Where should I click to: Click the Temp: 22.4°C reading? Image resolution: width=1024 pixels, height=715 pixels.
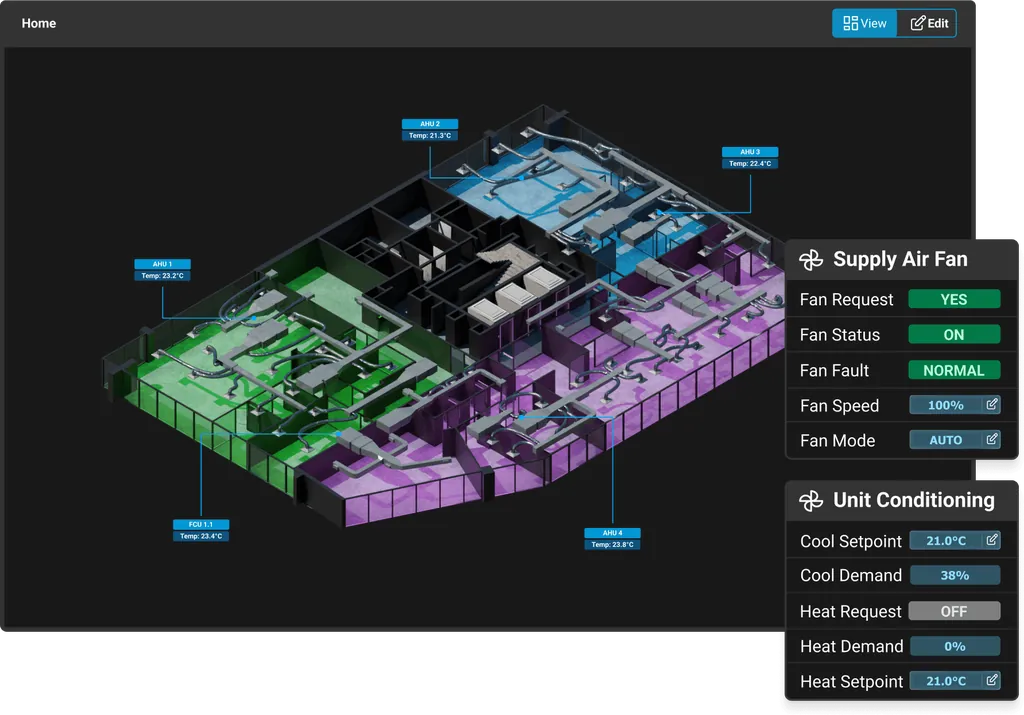(x=750, y=163)
